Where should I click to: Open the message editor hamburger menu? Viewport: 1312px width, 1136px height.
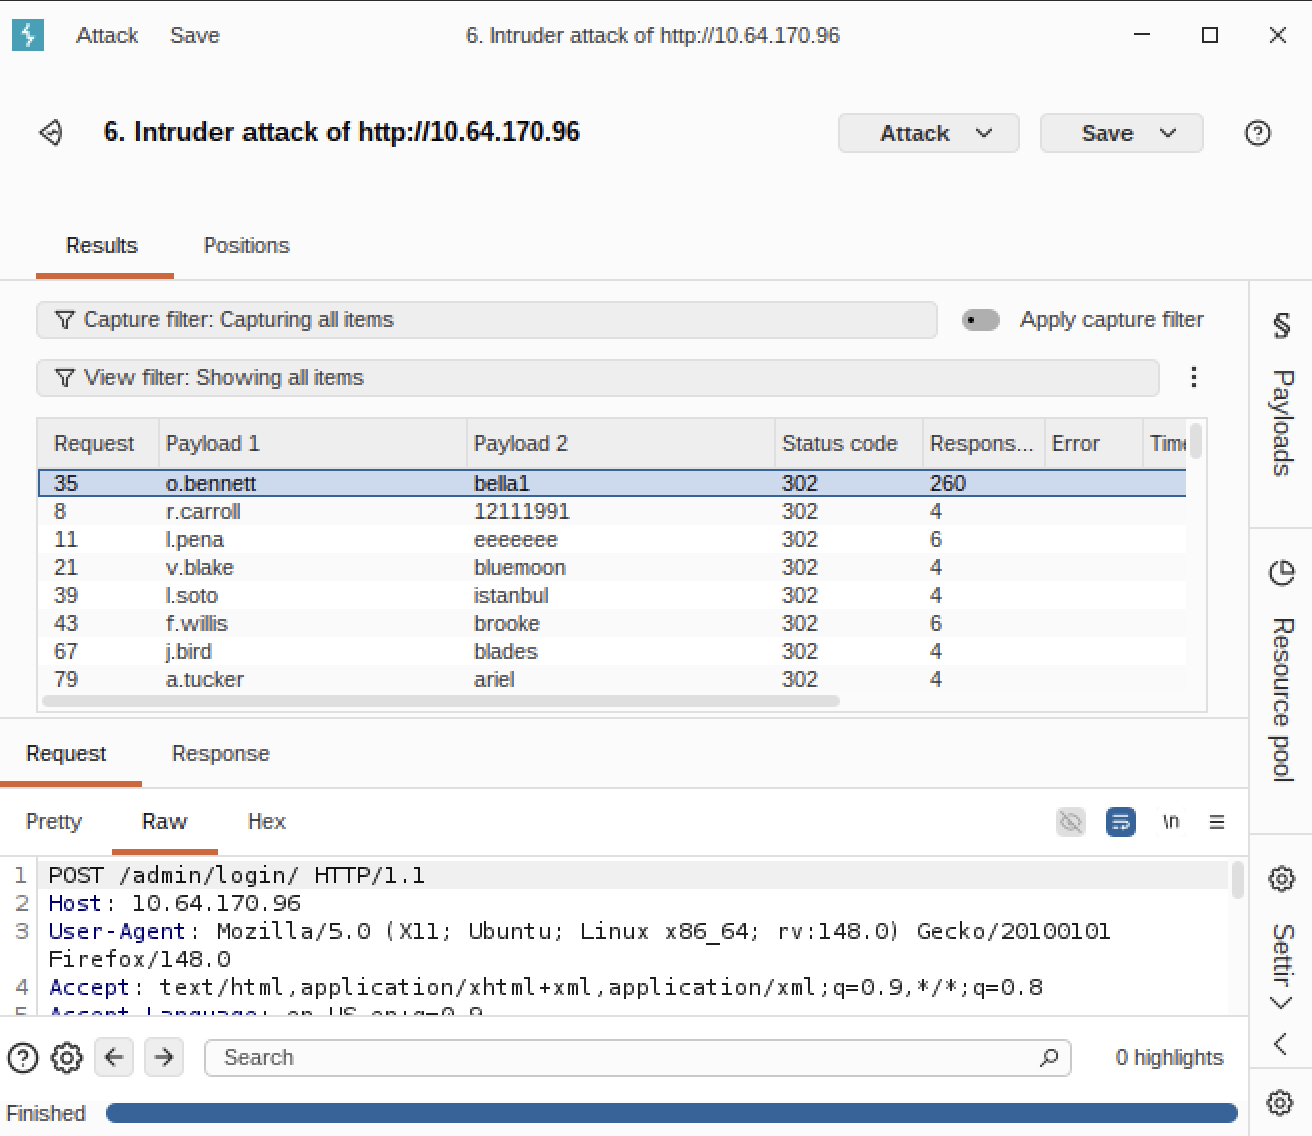click(1217, 822)
